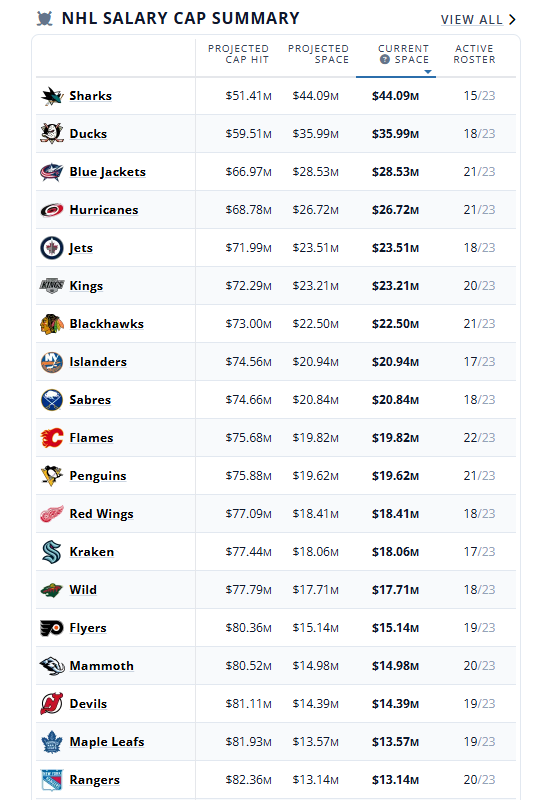Sort by Projected Cap Hit column
Image resolution: width=544 pixels, height=800 pixels.
(x=238, y=54)
